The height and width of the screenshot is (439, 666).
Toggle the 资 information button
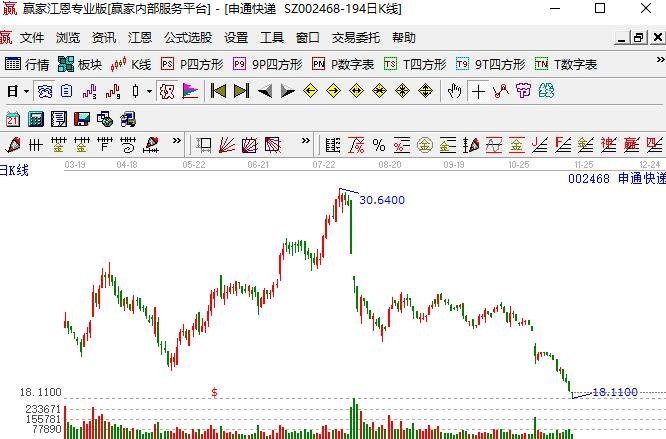(45, 91)
